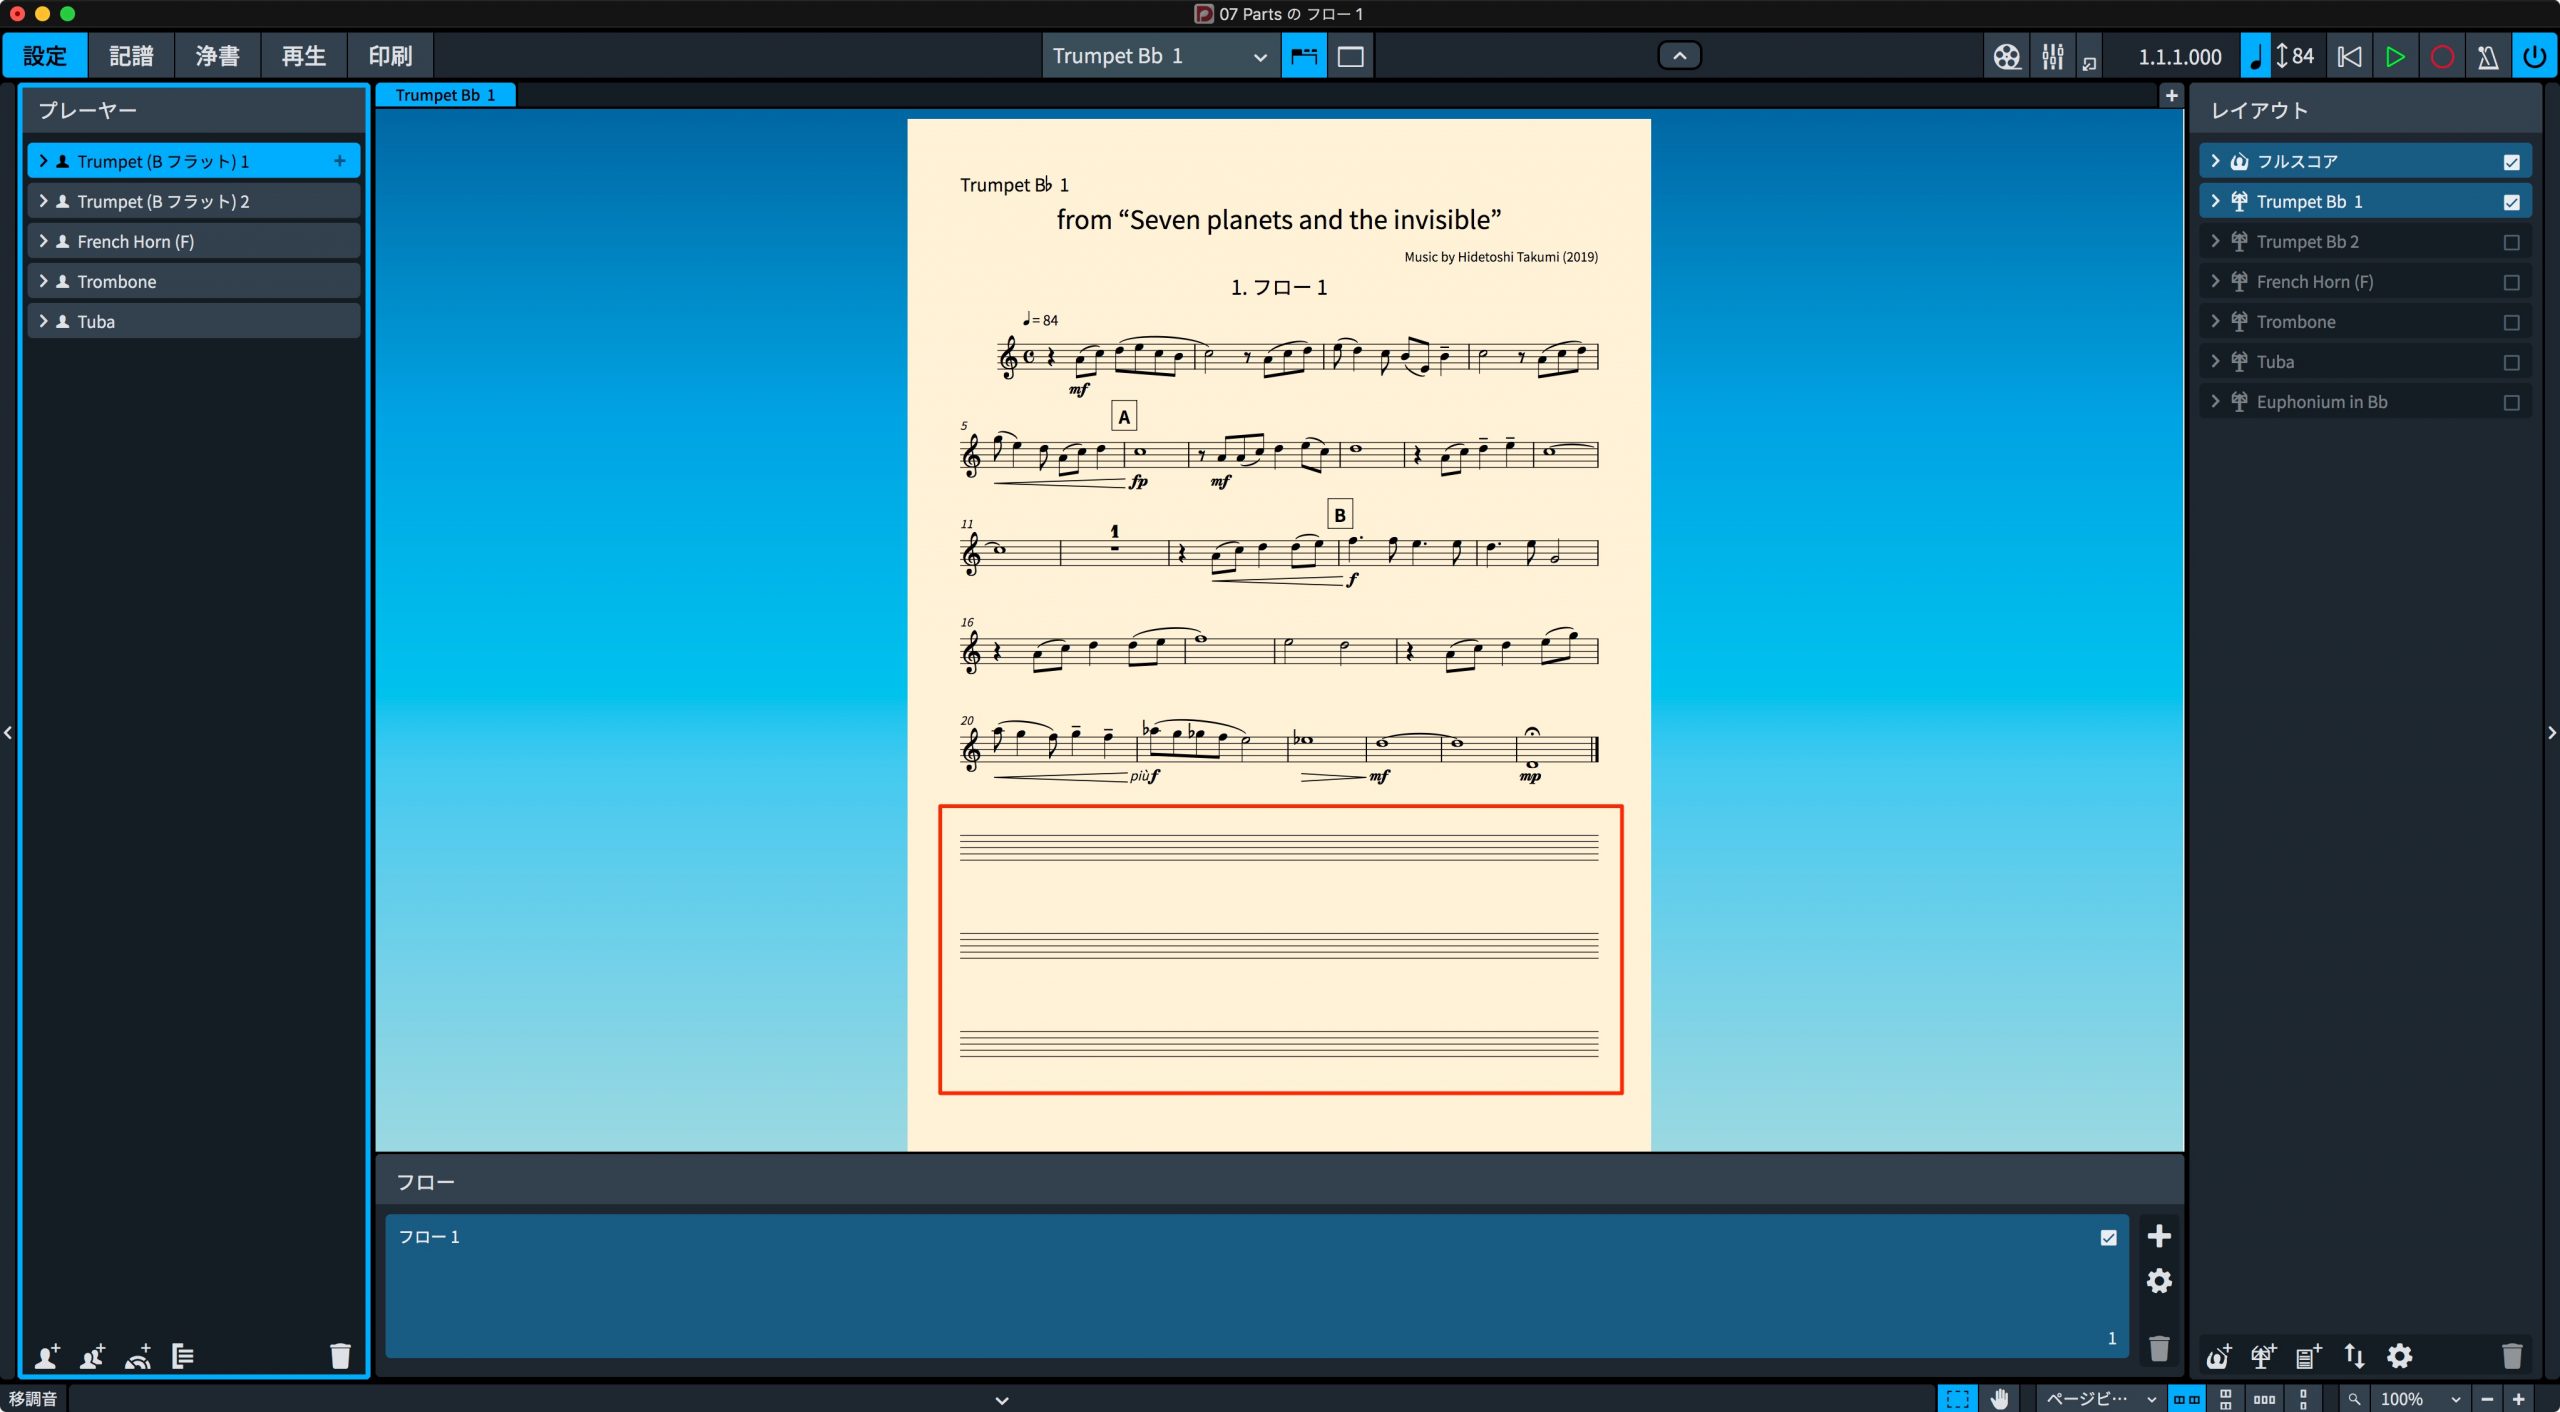Toggle the Trumpet Bb 1 layout checkbox
2560x1412 pixels.
tap(2511, 202)
